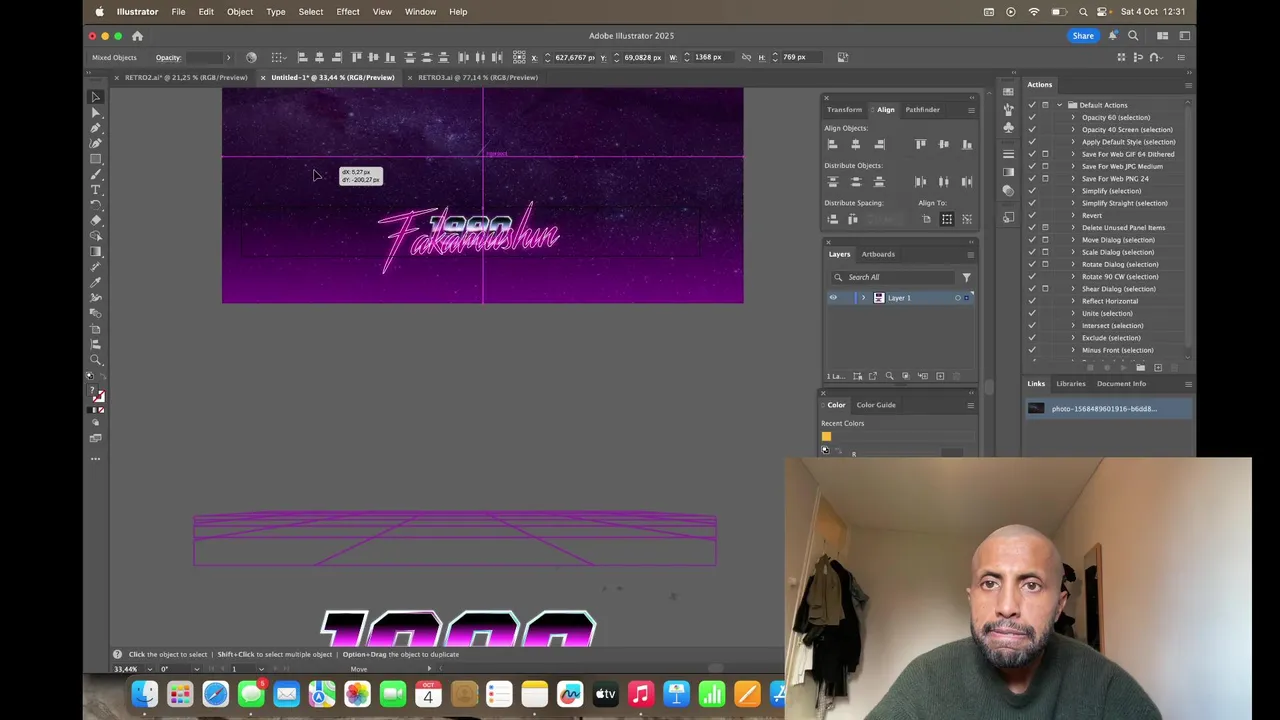The image size is (1280, 720).
Task: Switch to the Color Guide tab
Action: point(876,405)
